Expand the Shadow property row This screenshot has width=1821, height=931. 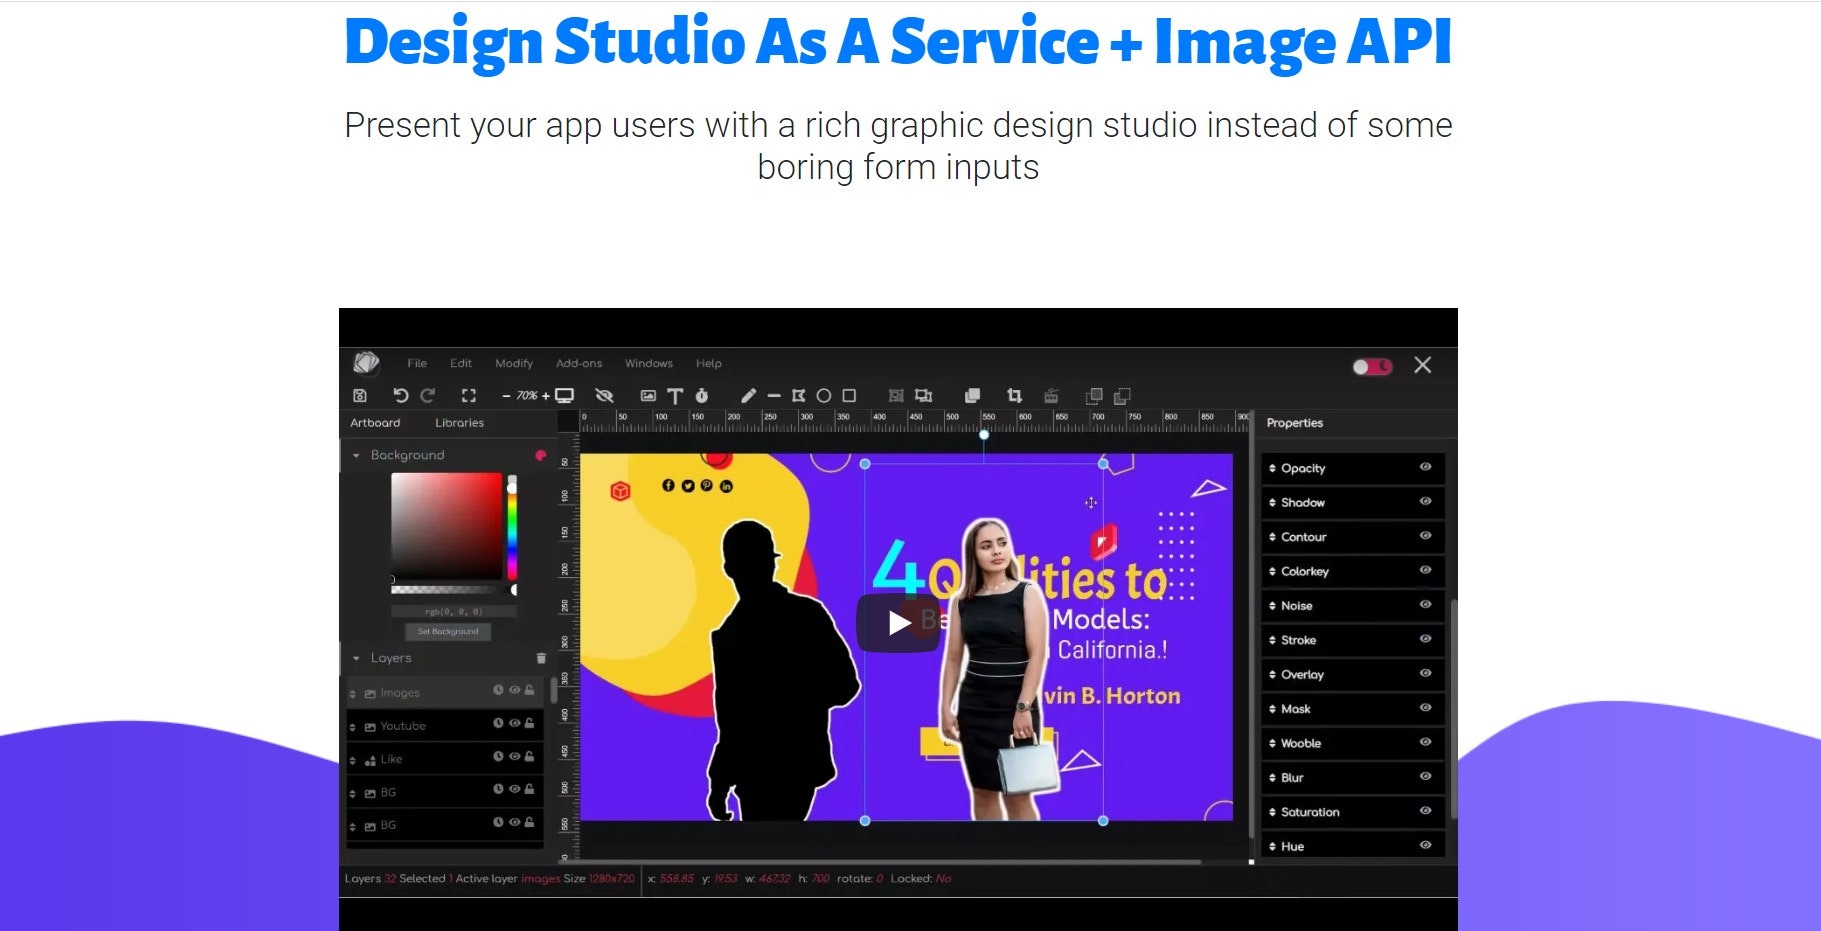click(x=1272, y=501)
